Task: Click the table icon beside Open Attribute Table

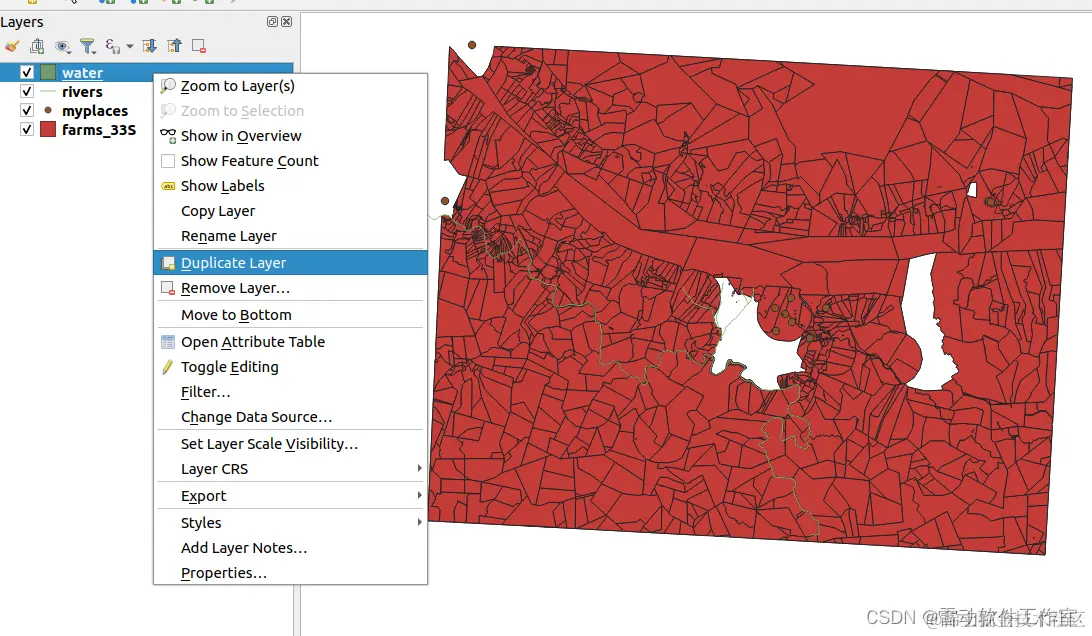Action: (168, 342)
